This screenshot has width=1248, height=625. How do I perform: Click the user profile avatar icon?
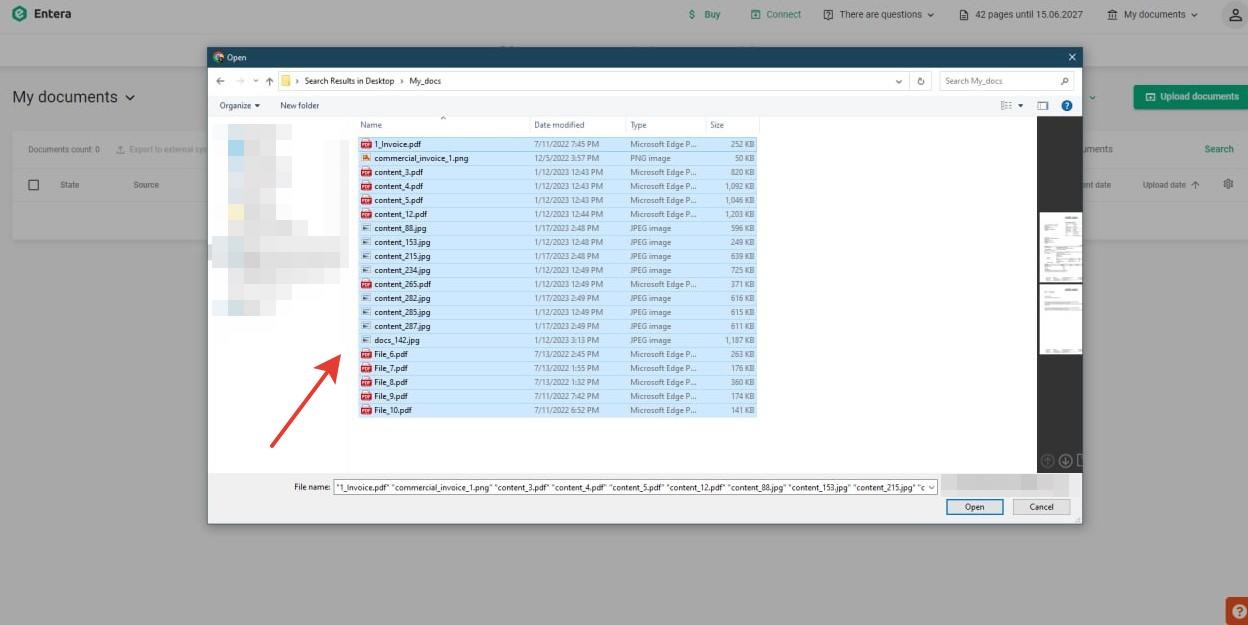tap(1234, 15)
